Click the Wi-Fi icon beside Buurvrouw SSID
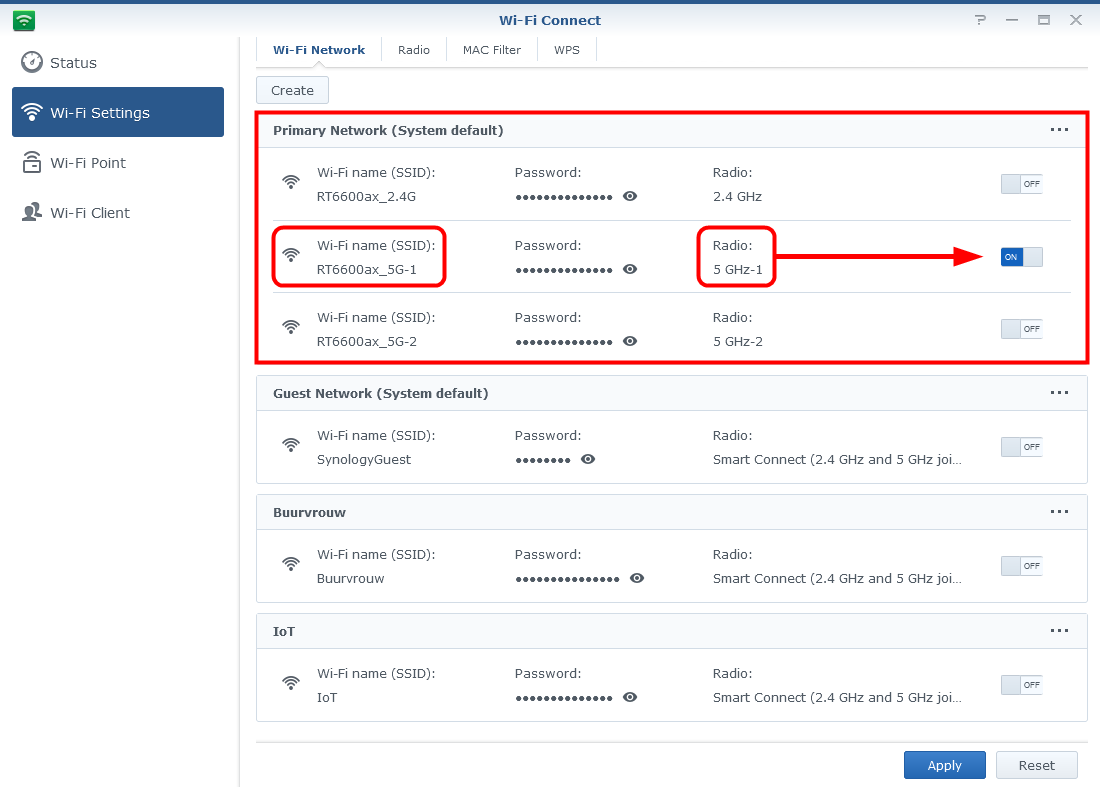This screenshot has width=1100, height=787. pos(291,564)
